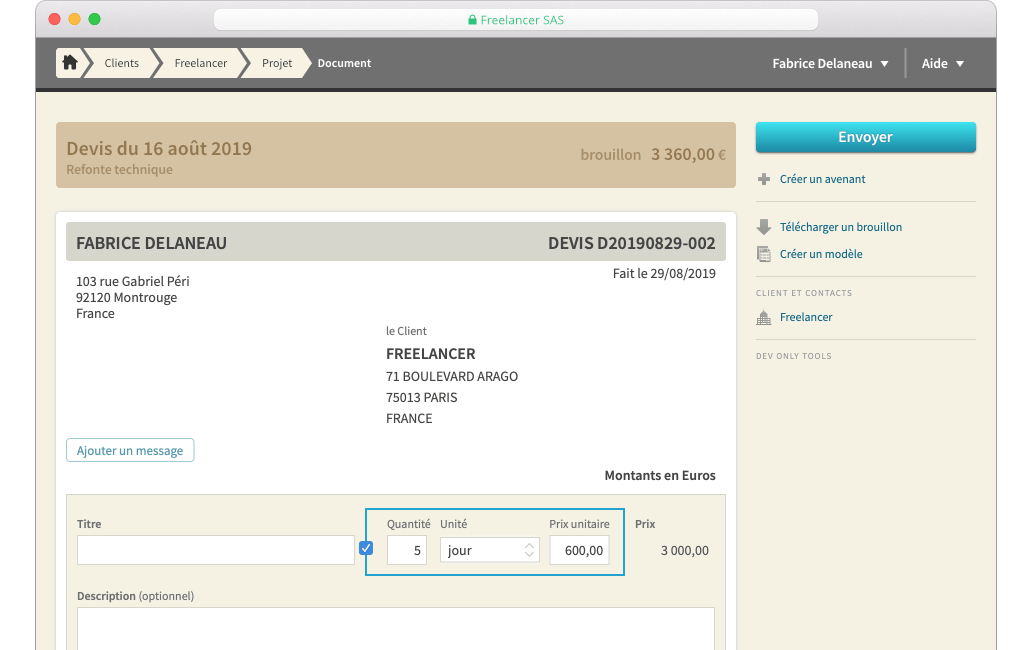Screen dimensions: 1032x650
Task: Click the text 92120 Montrouge
Action: coord(126,297)
